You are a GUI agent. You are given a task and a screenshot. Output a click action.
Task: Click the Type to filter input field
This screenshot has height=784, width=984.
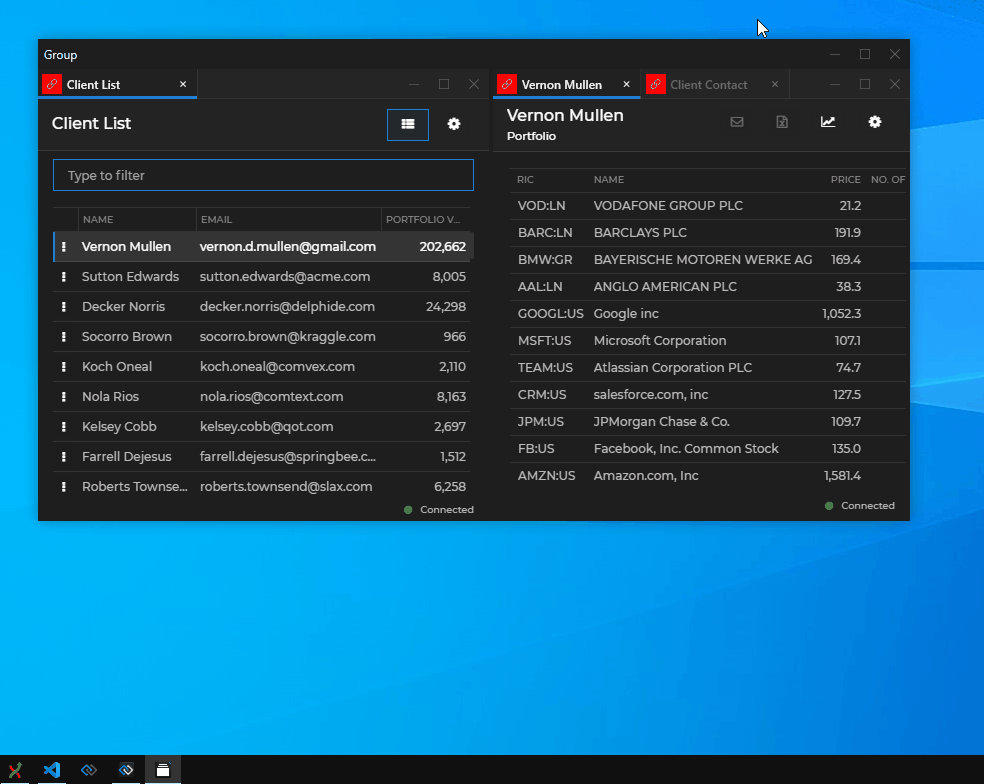[x=263, y=174]
